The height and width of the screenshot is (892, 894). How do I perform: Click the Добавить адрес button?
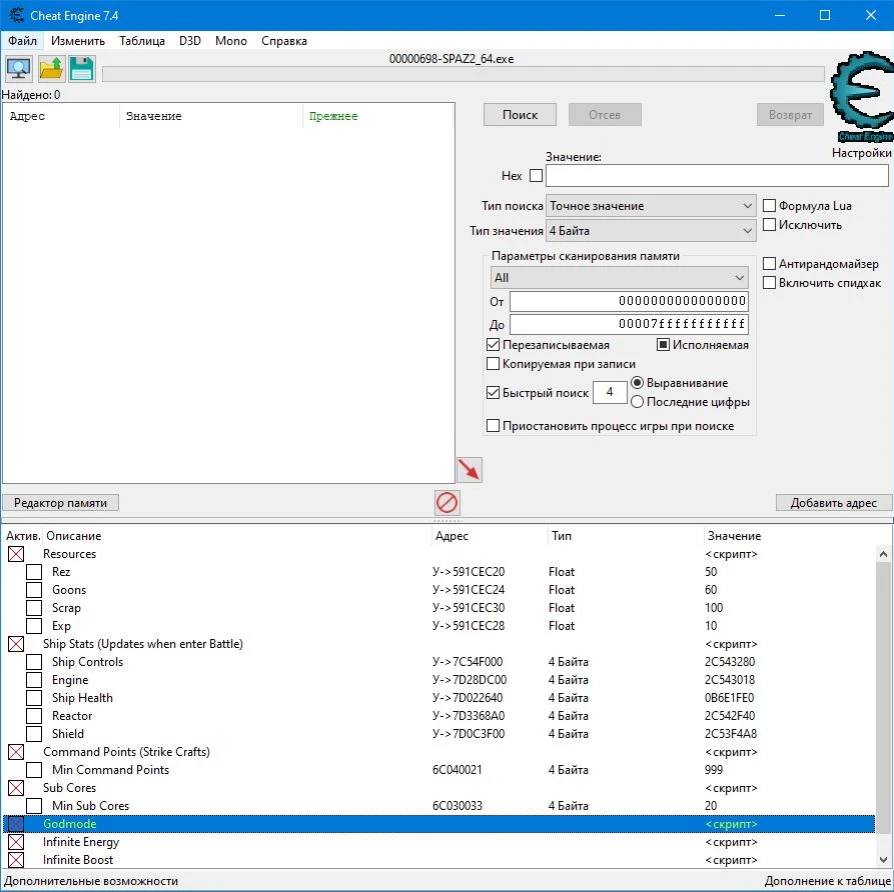[x=833, y=502]
